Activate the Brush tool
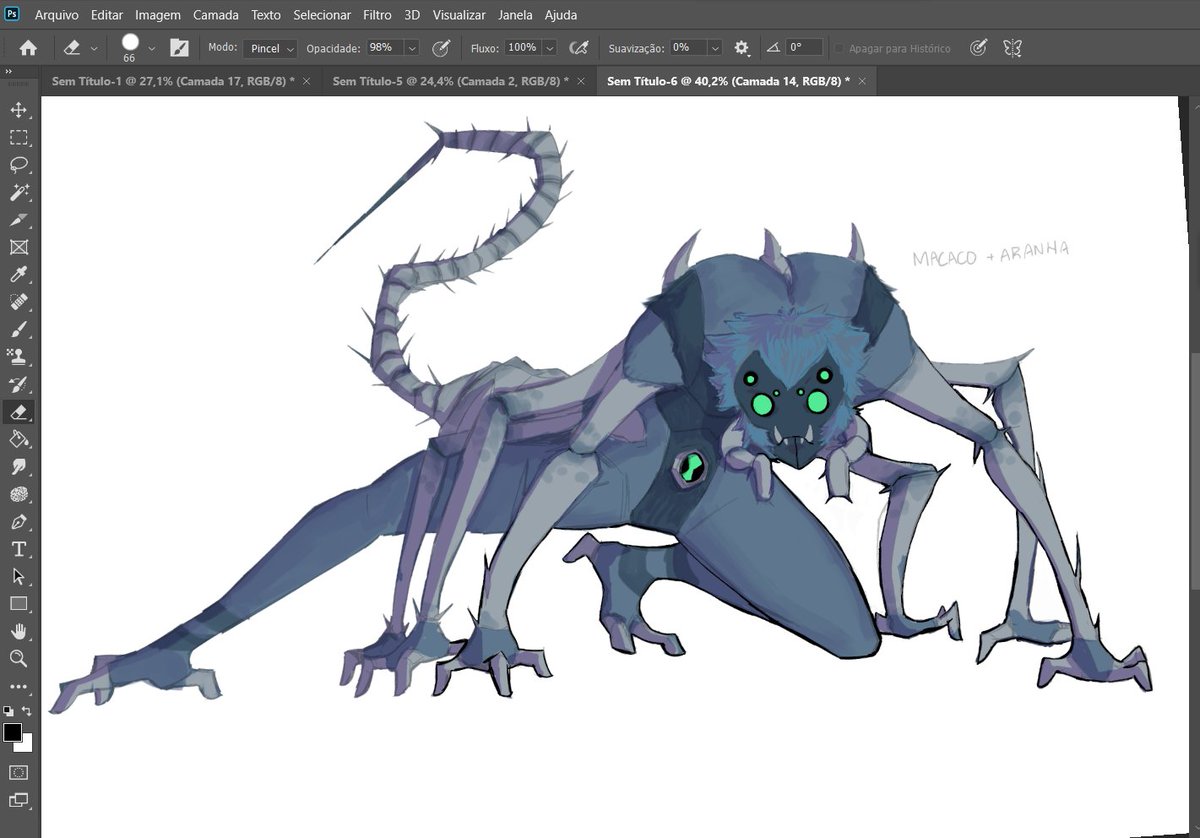The image size is (1200, 838). (18, 329)
